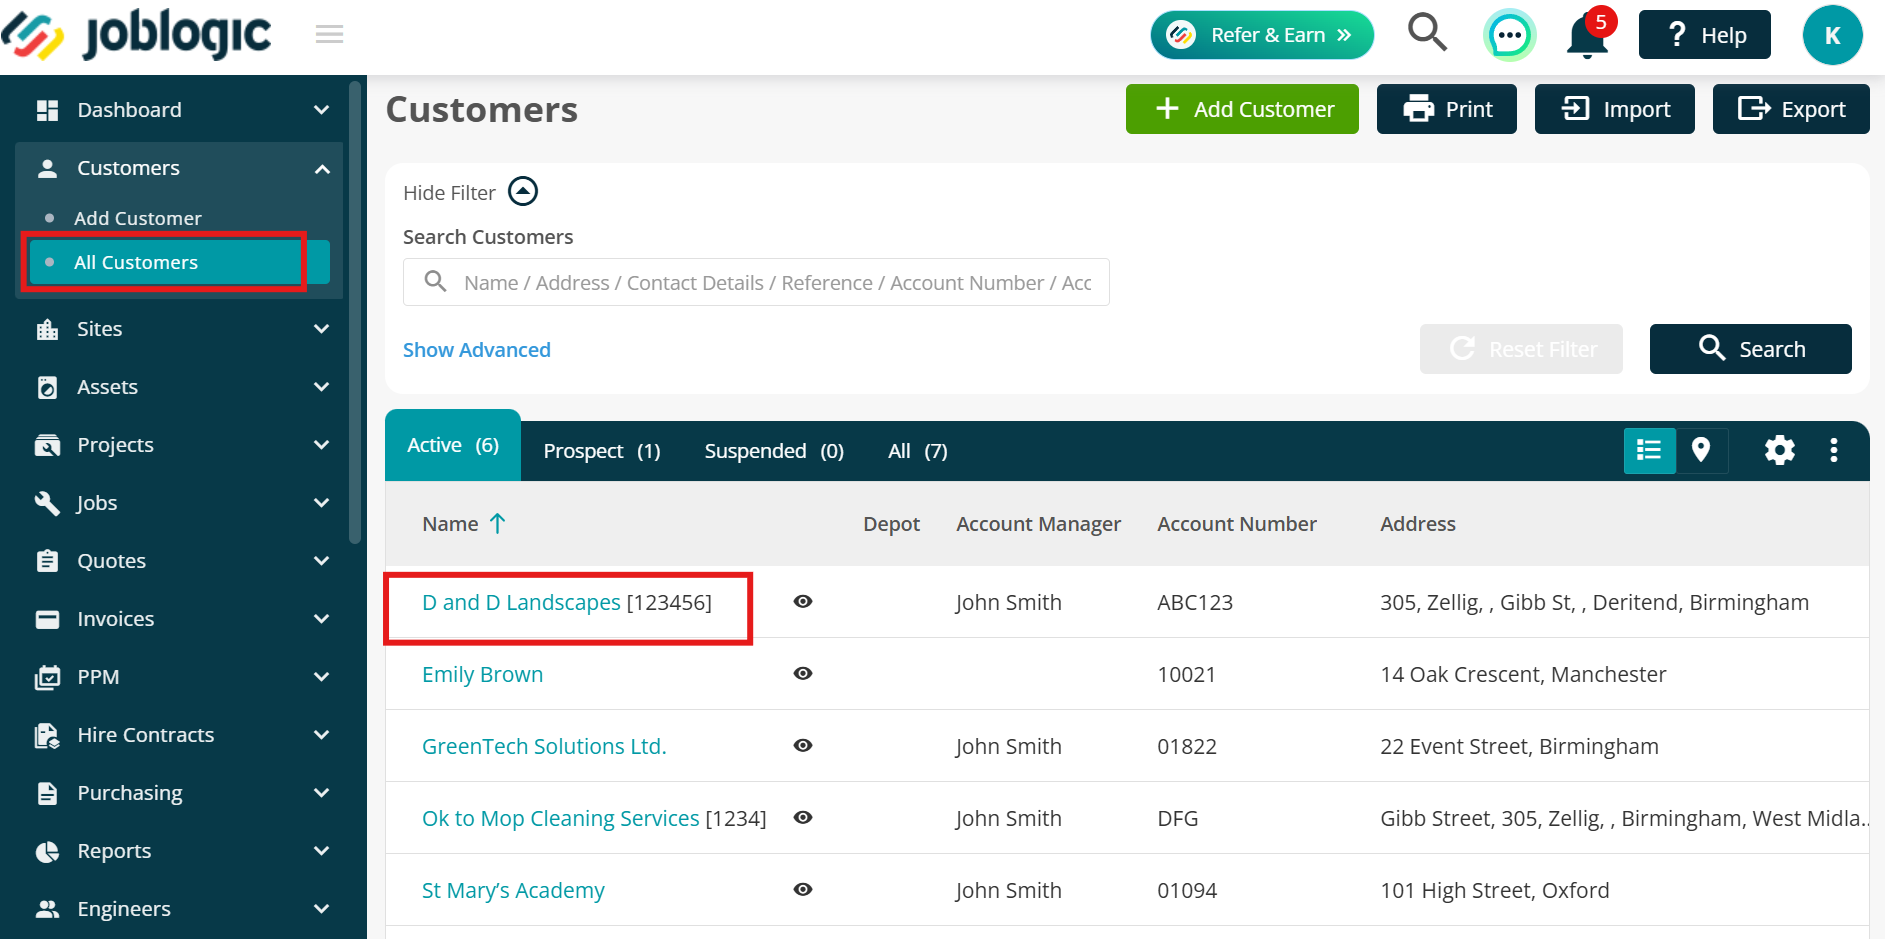The height and width of the screenshot is (939, 1885).
Task: Switch to the All (7) tab
Action: tap(917, 451)
